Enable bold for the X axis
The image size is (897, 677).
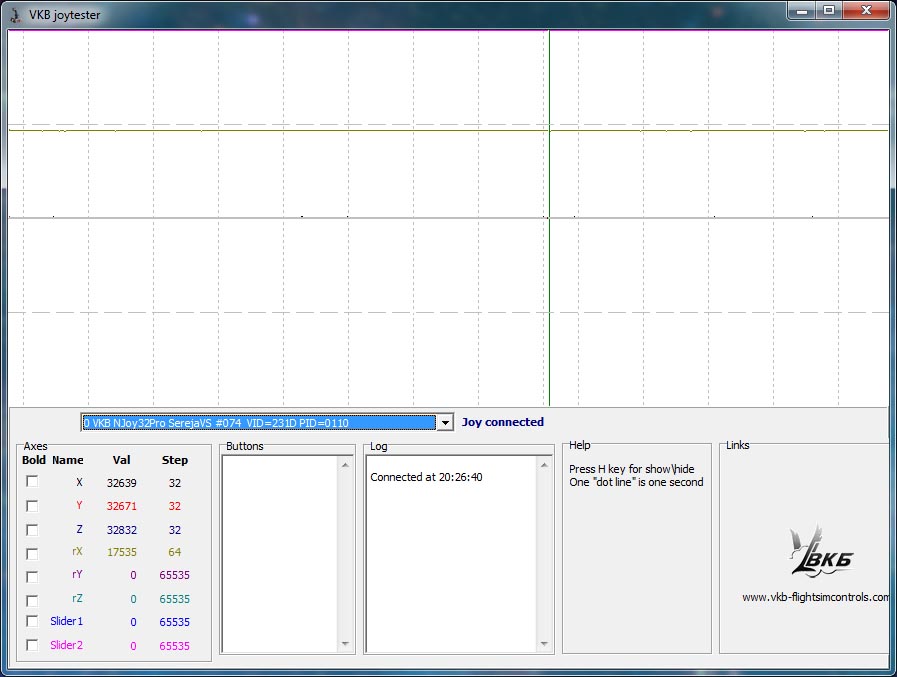click(32, 482)
